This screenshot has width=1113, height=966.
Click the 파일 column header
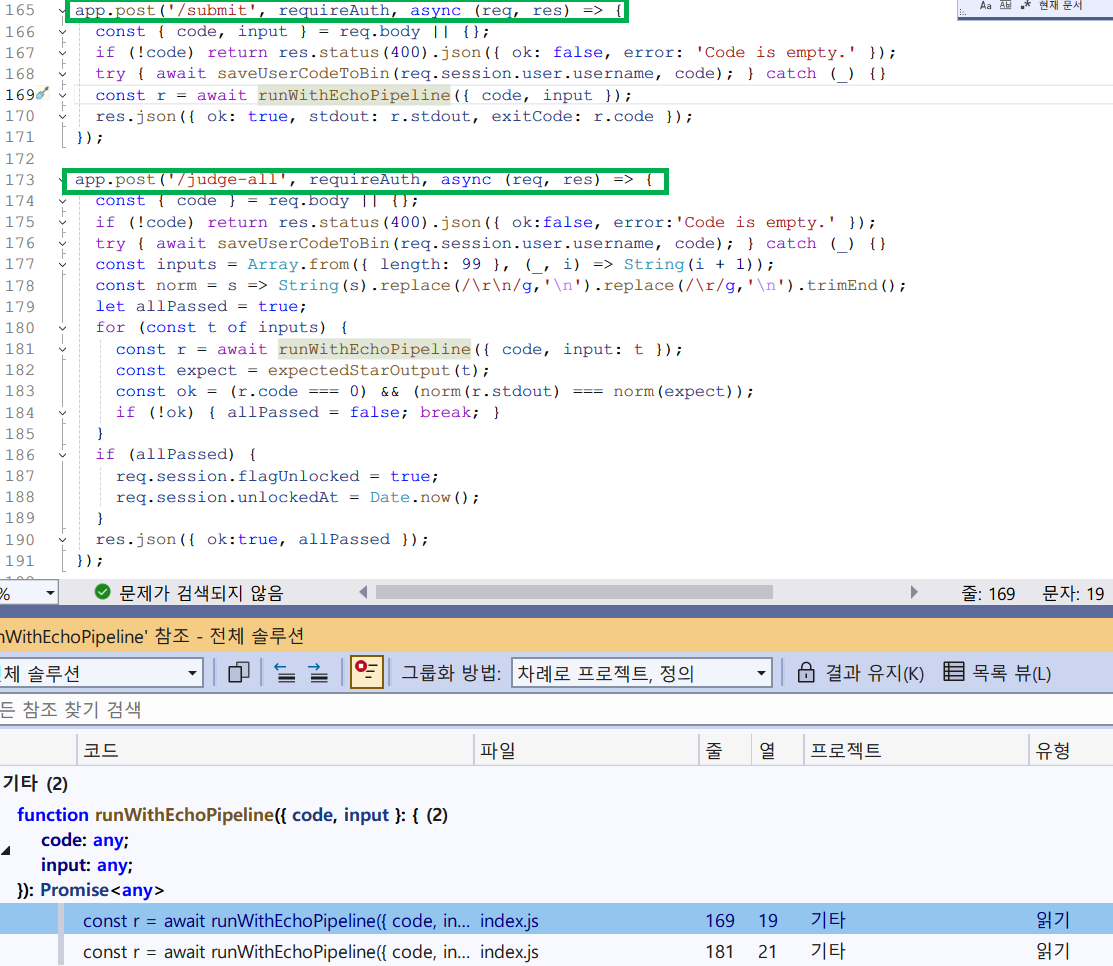[586, 750]
